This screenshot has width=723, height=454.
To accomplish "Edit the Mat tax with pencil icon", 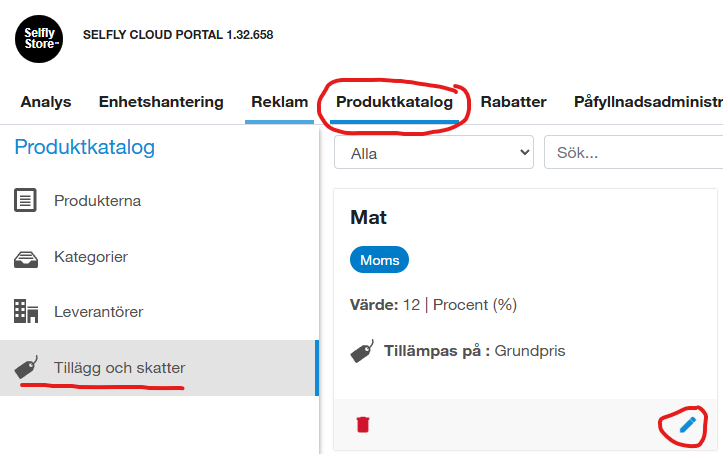I will 687,425.
